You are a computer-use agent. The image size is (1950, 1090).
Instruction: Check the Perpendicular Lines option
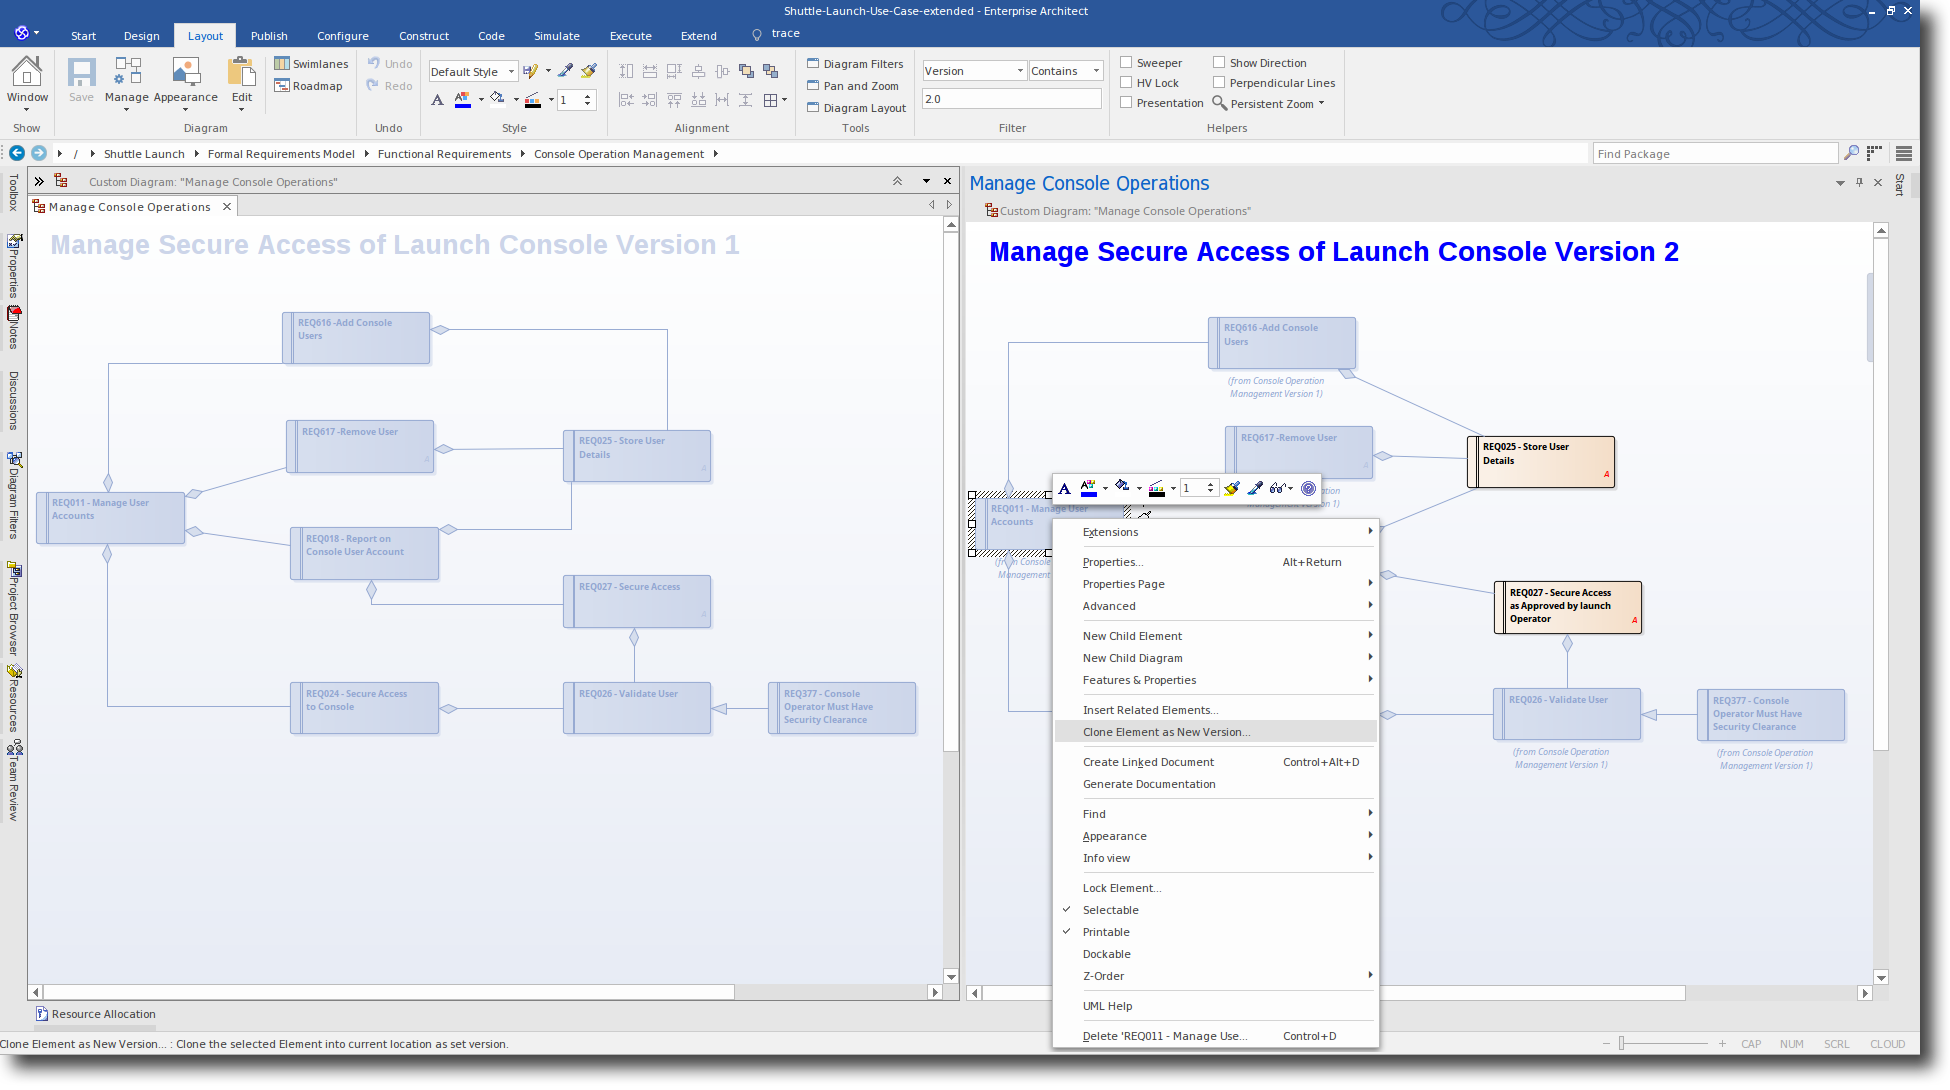coord(1219,83)
